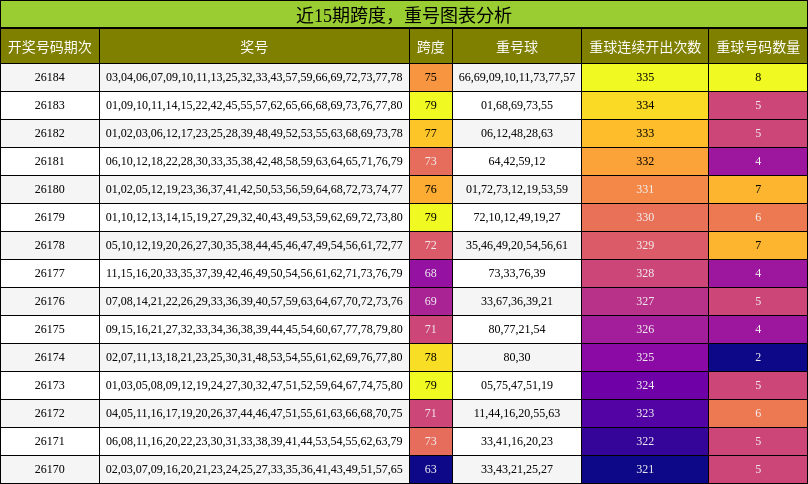This screenshot has width=808, height=484.
Task: Click repeat balls 11,44,16,20,55,63
Action: [517, 413]
